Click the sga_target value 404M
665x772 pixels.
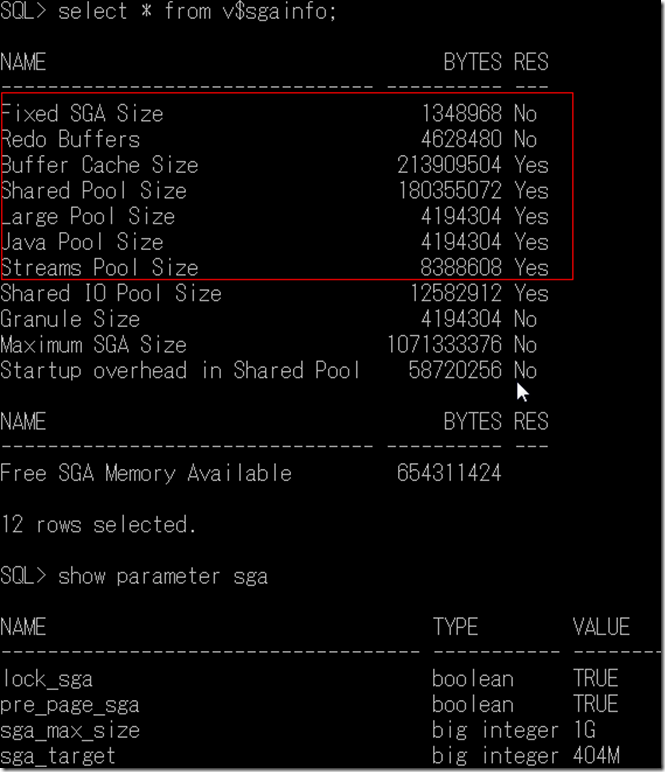coord(596,756)
